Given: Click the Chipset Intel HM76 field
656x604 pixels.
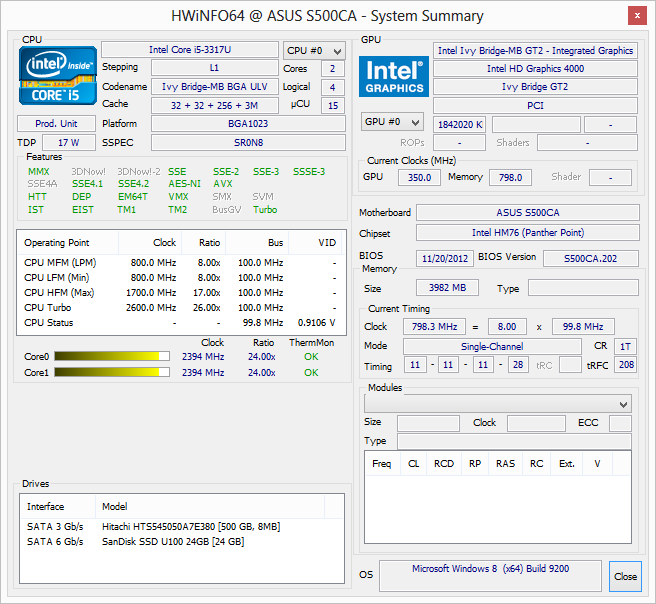Looking at the screenshot, I should 528,233.
